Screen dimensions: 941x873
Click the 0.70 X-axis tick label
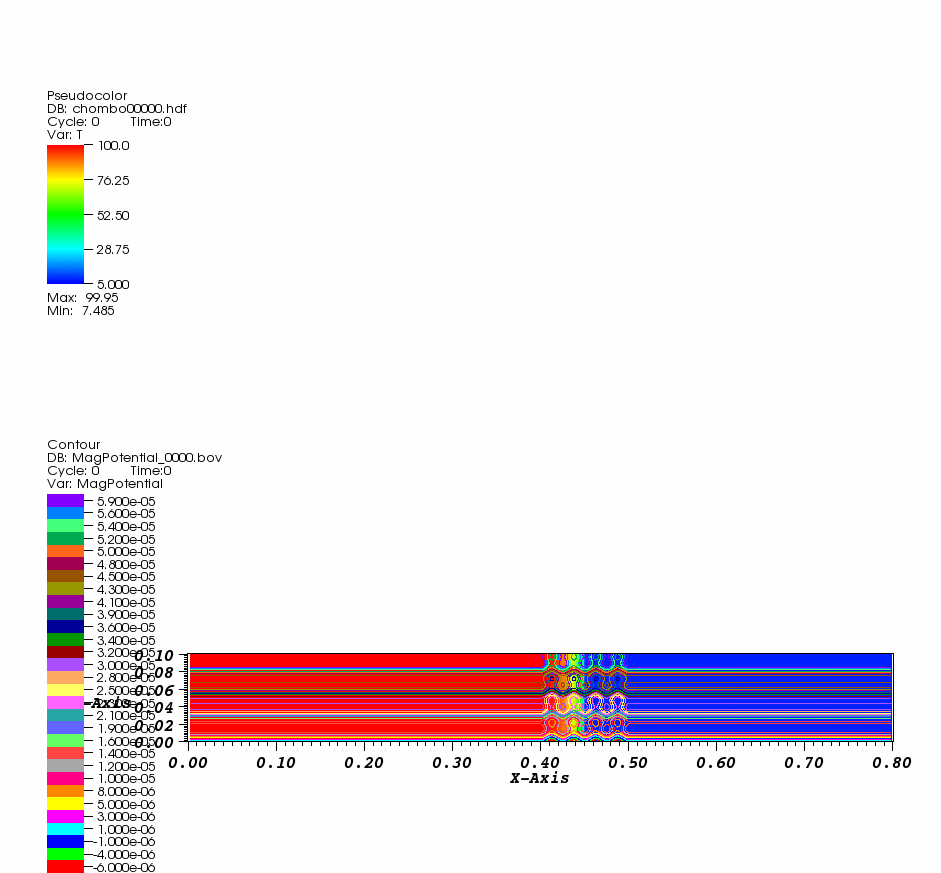[x=804, y=763]
